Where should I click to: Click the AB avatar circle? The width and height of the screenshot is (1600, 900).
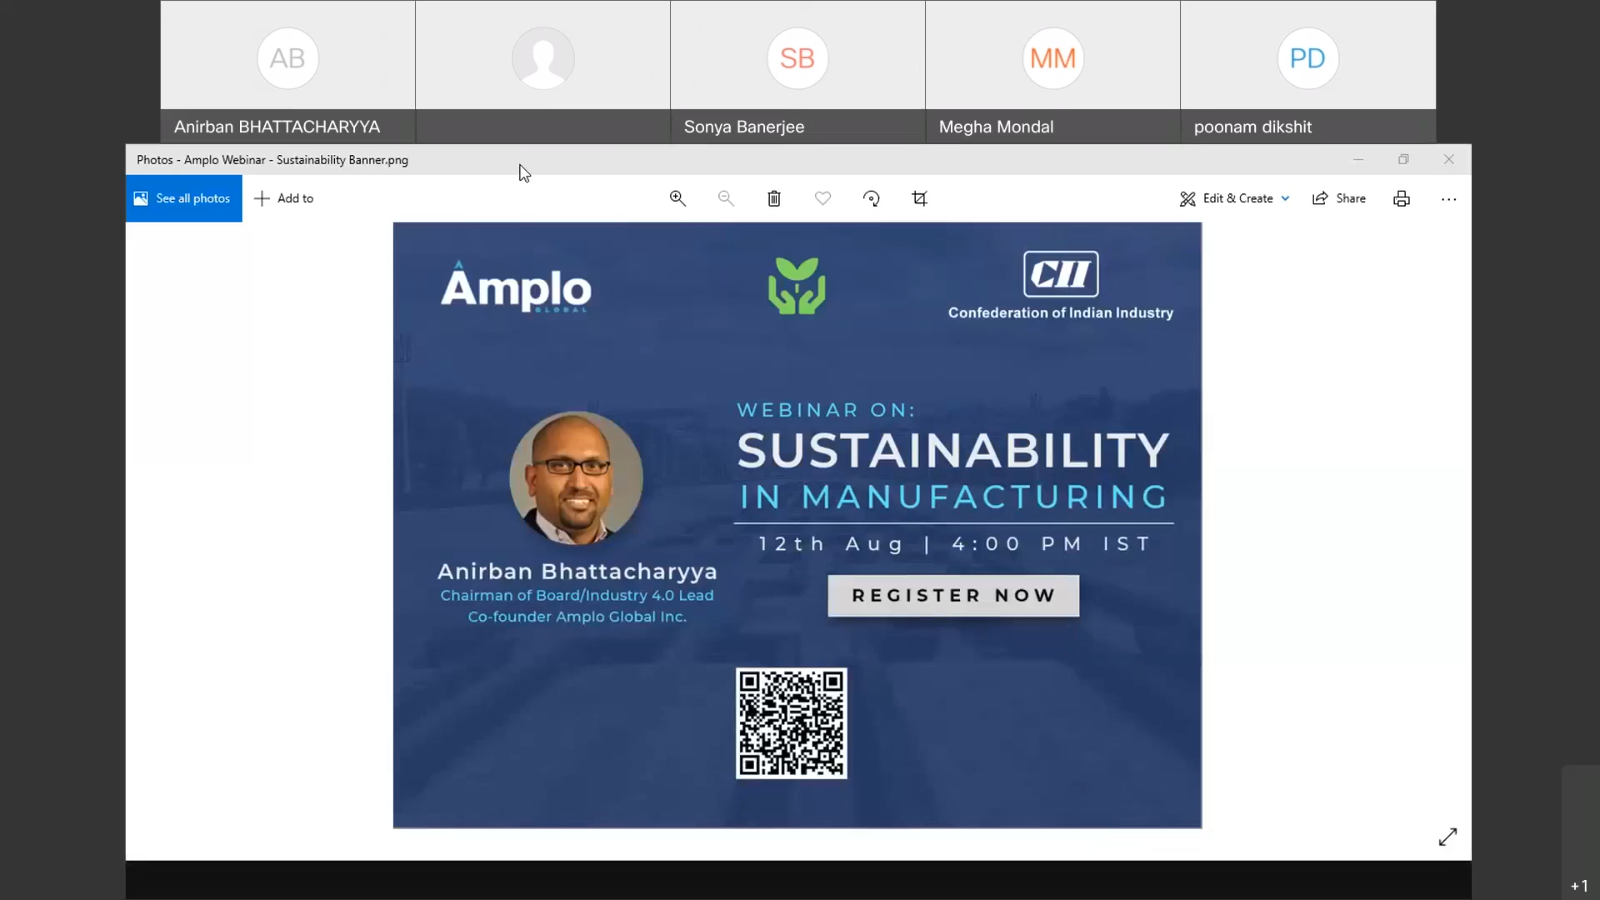(x=288, y=58)
